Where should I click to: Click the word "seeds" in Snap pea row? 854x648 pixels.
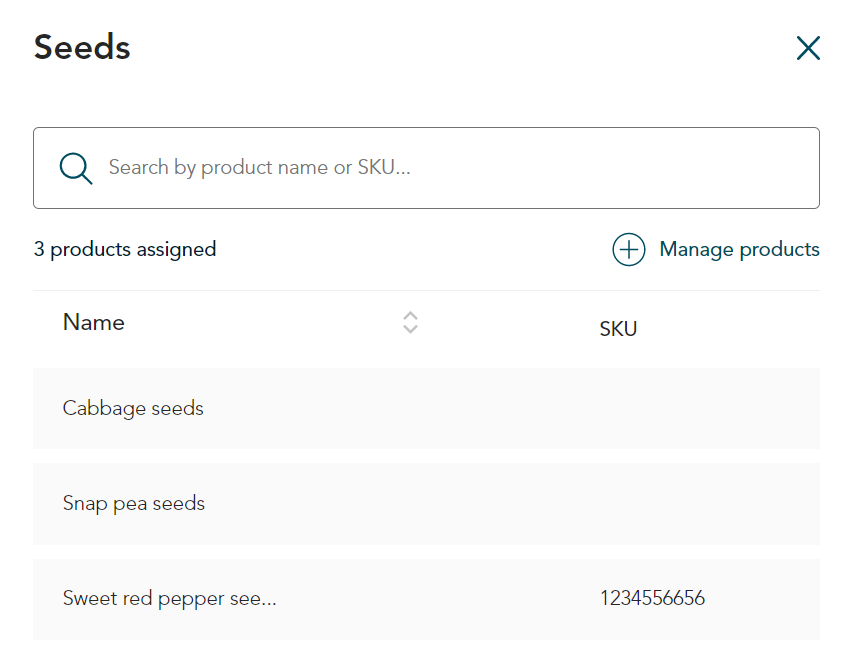180,503
